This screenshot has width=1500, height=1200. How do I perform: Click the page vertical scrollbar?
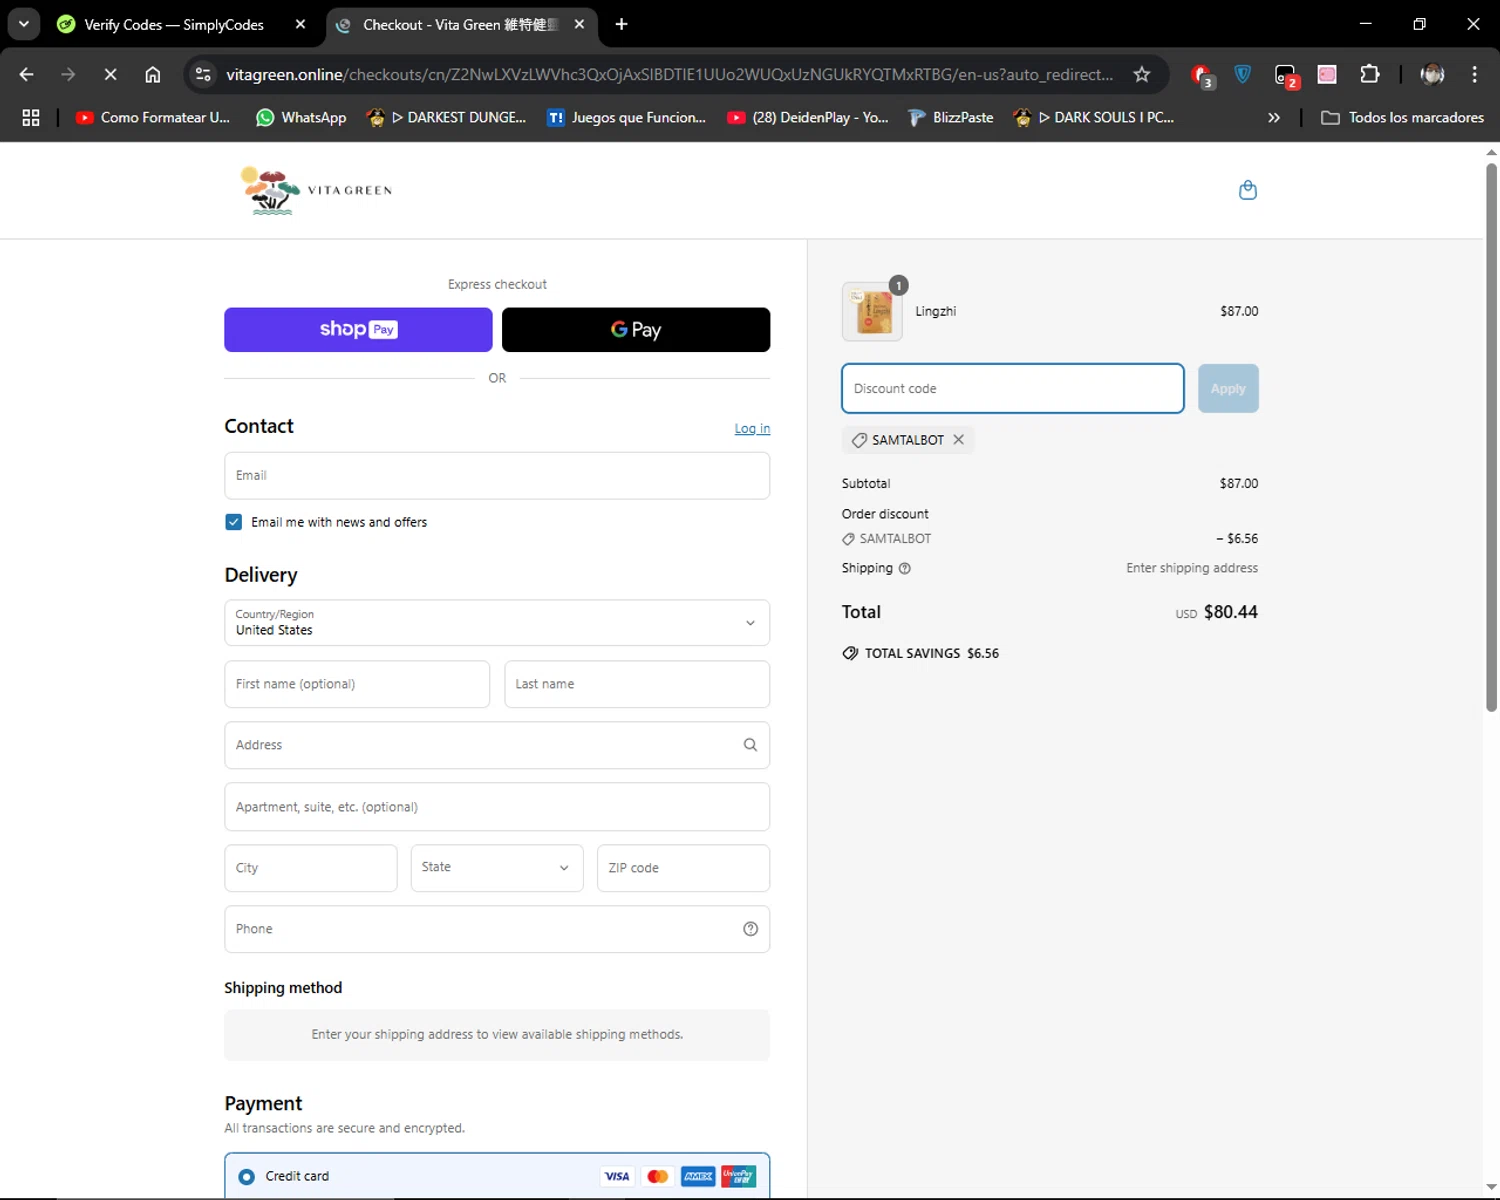click(x=1491, y=437)
